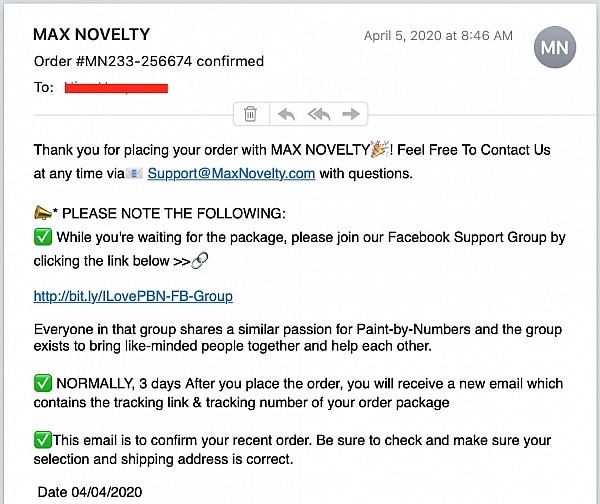Click the megaphone emoji before PLEASE NOTE
This screenshot has width=600, height=504.
(42, 212)
